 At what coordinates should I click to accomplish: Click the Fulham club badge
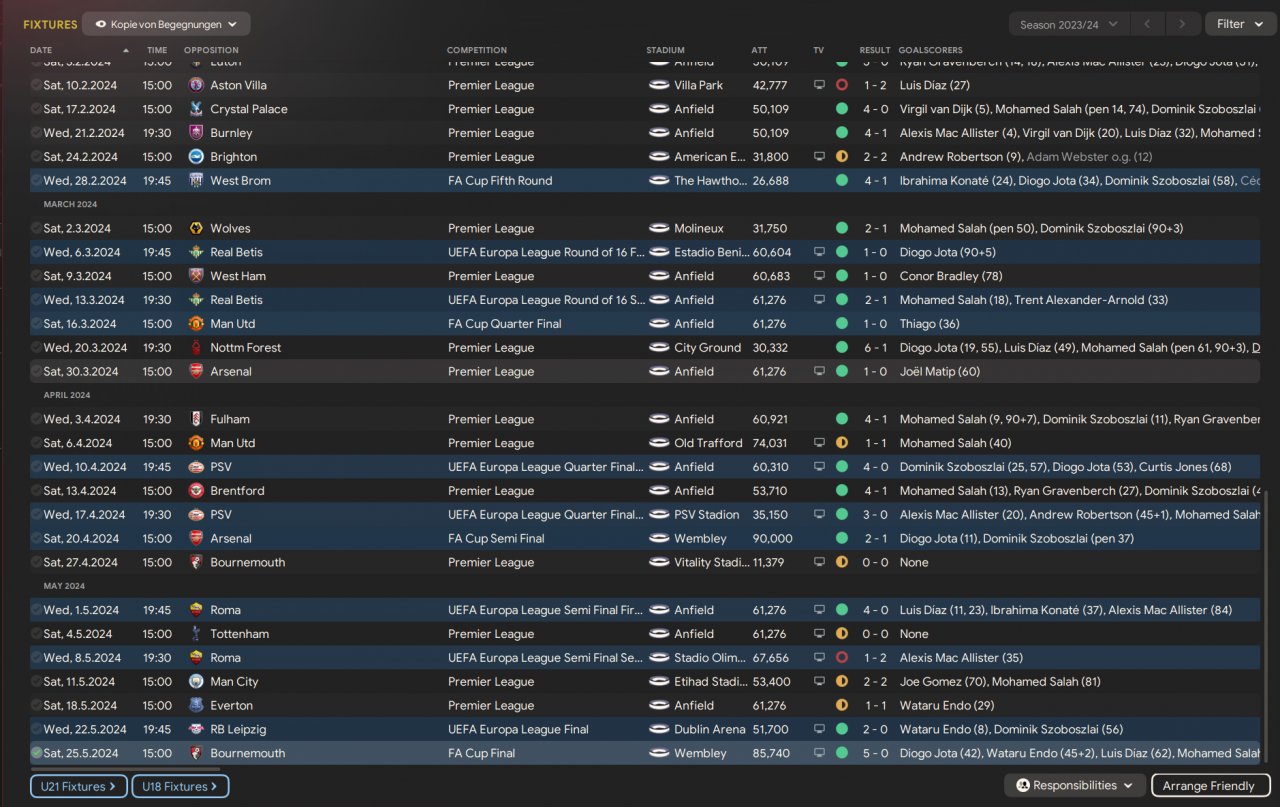click(x=196, y=419)
